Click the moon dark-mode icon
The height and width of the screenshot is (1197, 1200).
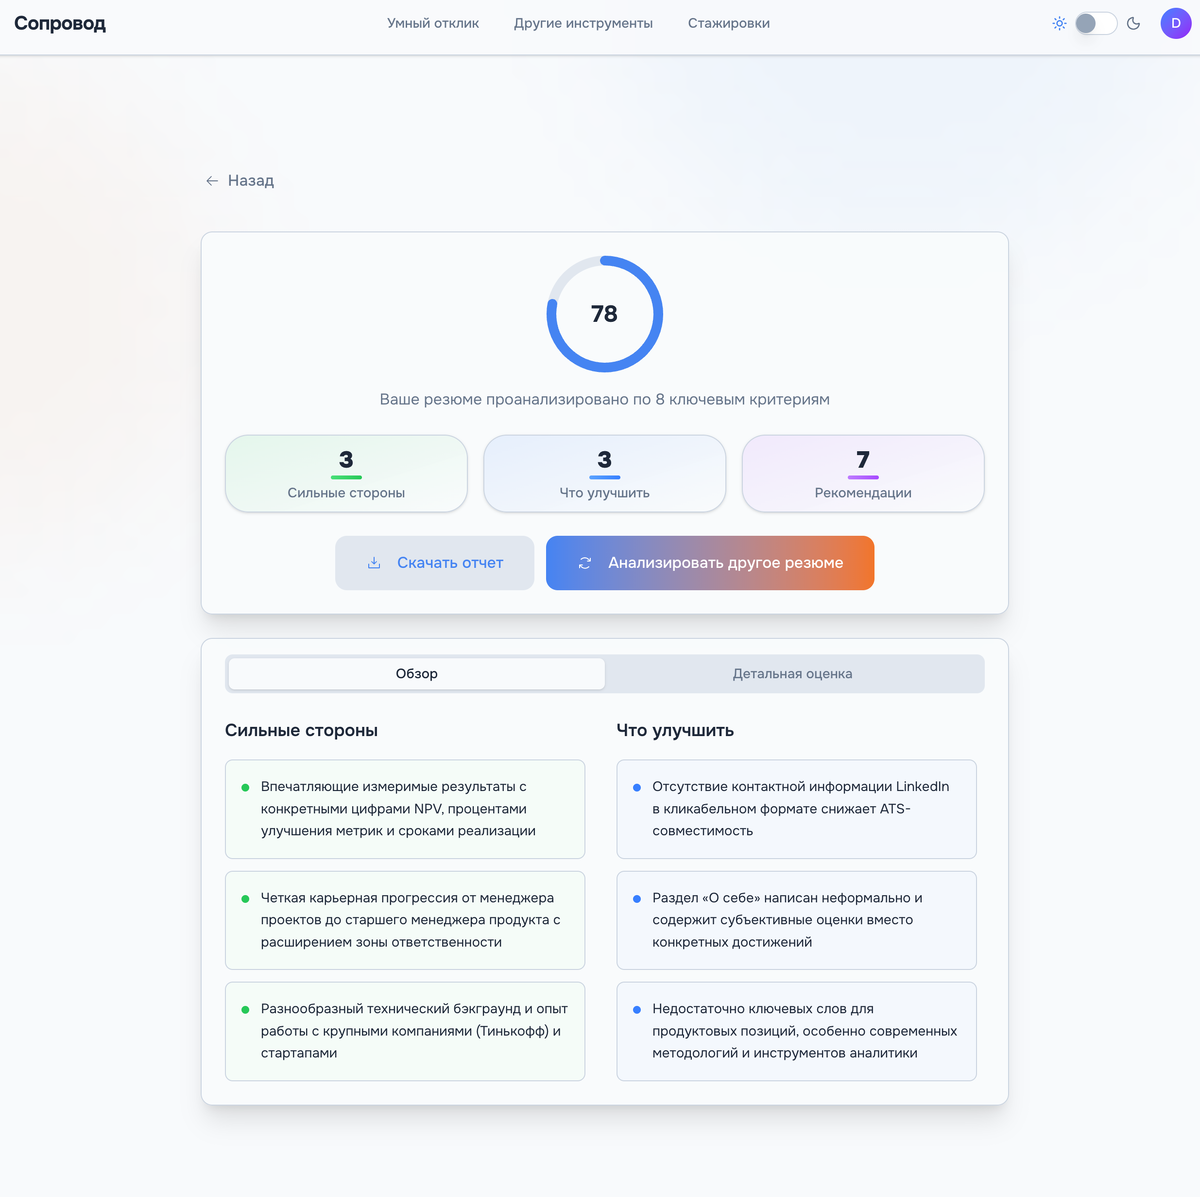1133,23
